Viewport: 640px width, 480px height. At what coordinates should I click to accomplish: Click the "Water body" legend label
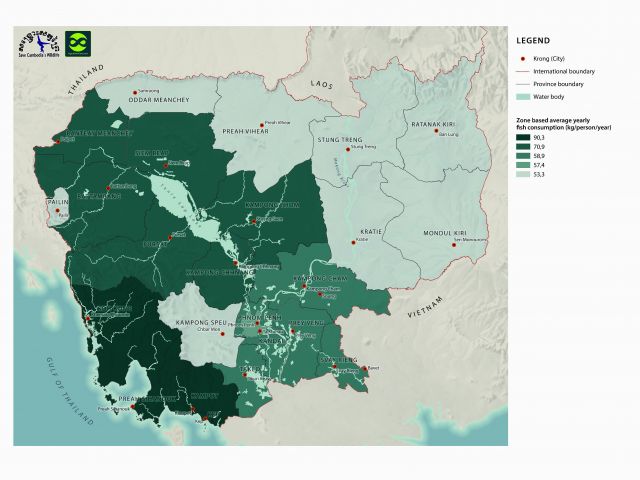(x=549, y=97)
